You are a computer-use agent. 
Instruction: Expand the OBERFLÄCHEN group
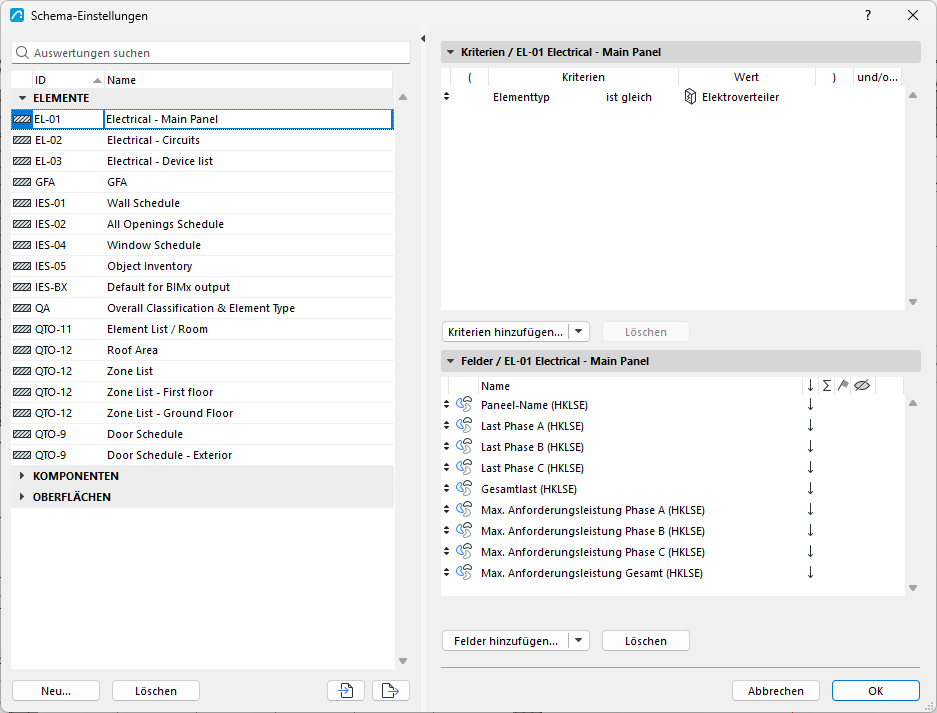click(22, 497)
